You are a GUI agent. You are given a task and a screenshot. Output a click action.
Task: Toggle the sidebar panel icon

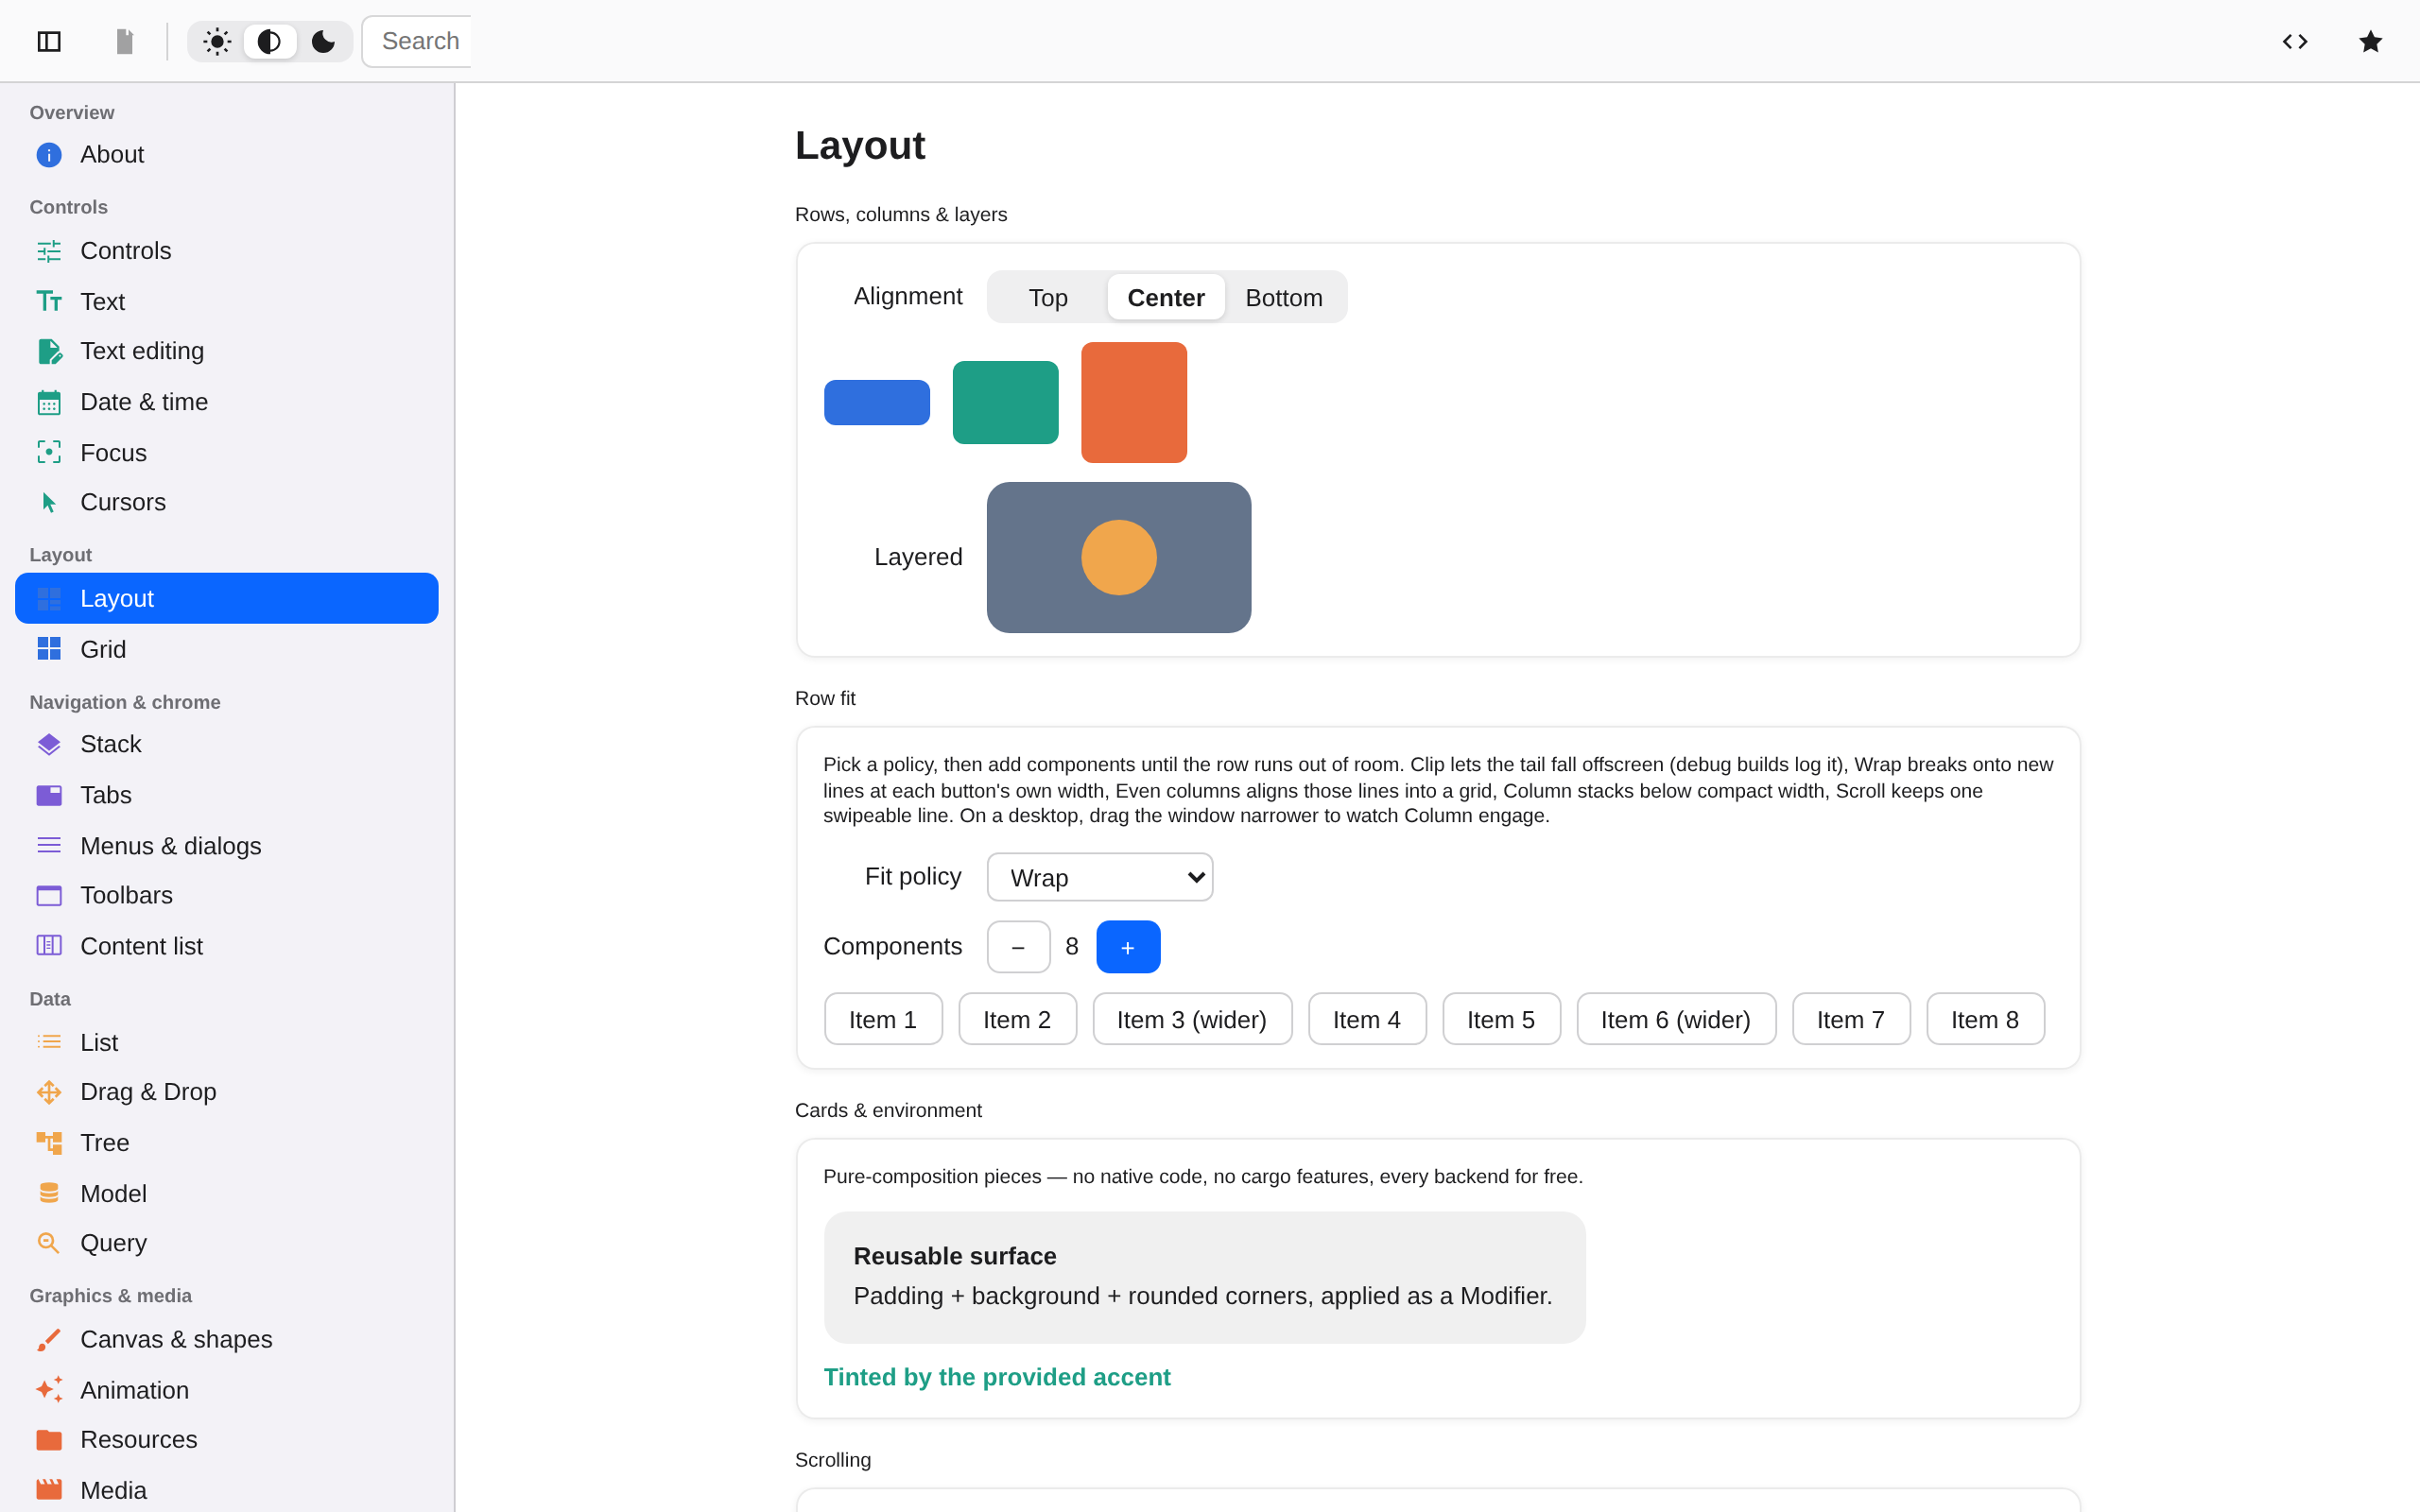[x=49, y=41]
